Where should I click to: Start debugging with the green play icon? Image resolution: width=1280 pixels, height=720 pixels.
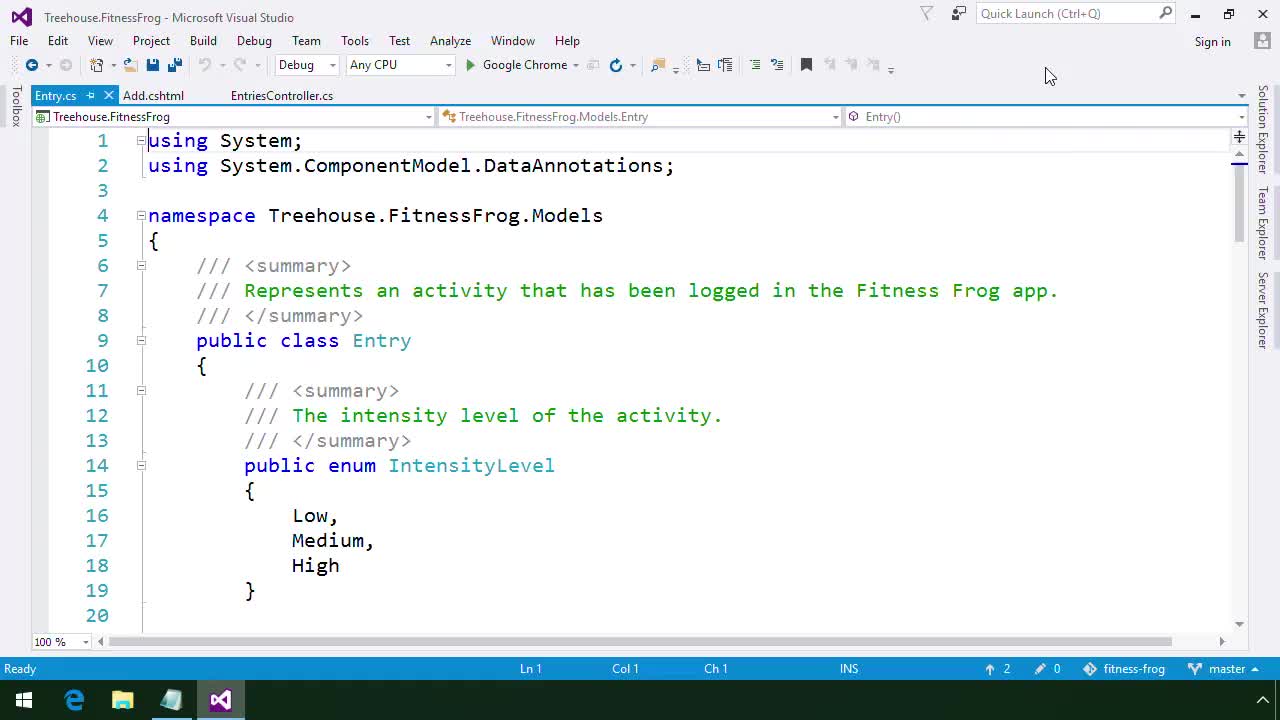(x=470, y=65)
